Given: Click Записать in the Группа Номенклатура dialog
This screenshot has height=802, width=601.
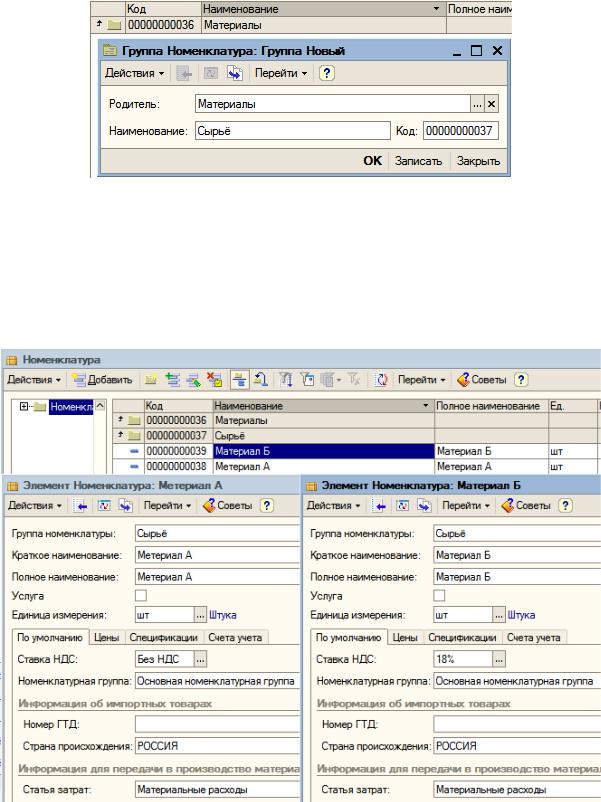Looking at the screenshot, I should pyautogui.click(x=418, y=161).
